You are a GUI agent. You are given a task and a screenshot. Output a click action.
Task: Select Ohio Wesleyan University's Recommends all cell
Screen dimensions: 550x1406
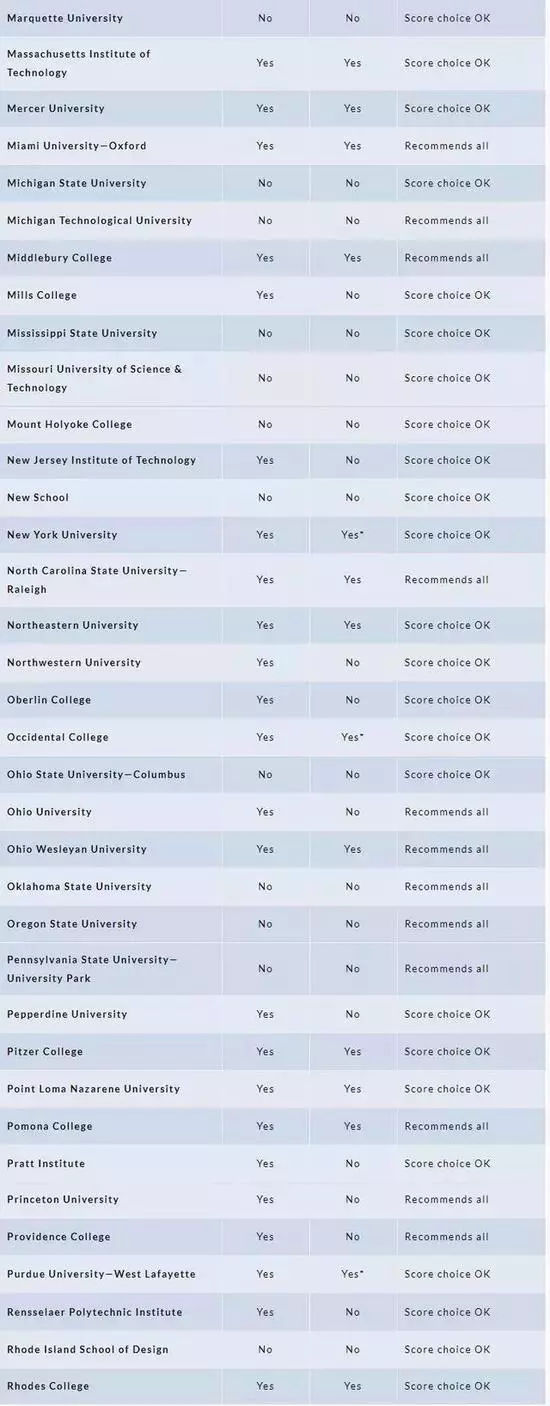pyautogui.click(x=447, y=849)
